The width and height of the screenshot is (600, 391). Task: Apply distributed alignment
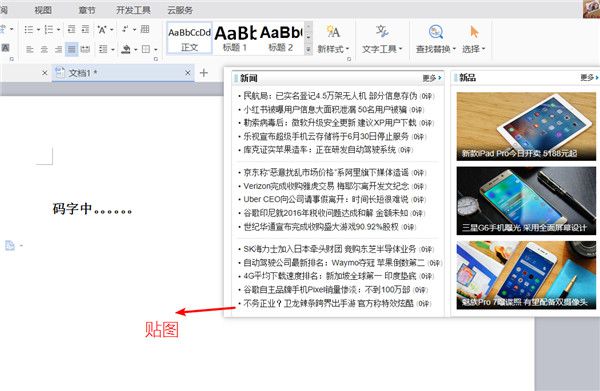(x=85, y=49)
